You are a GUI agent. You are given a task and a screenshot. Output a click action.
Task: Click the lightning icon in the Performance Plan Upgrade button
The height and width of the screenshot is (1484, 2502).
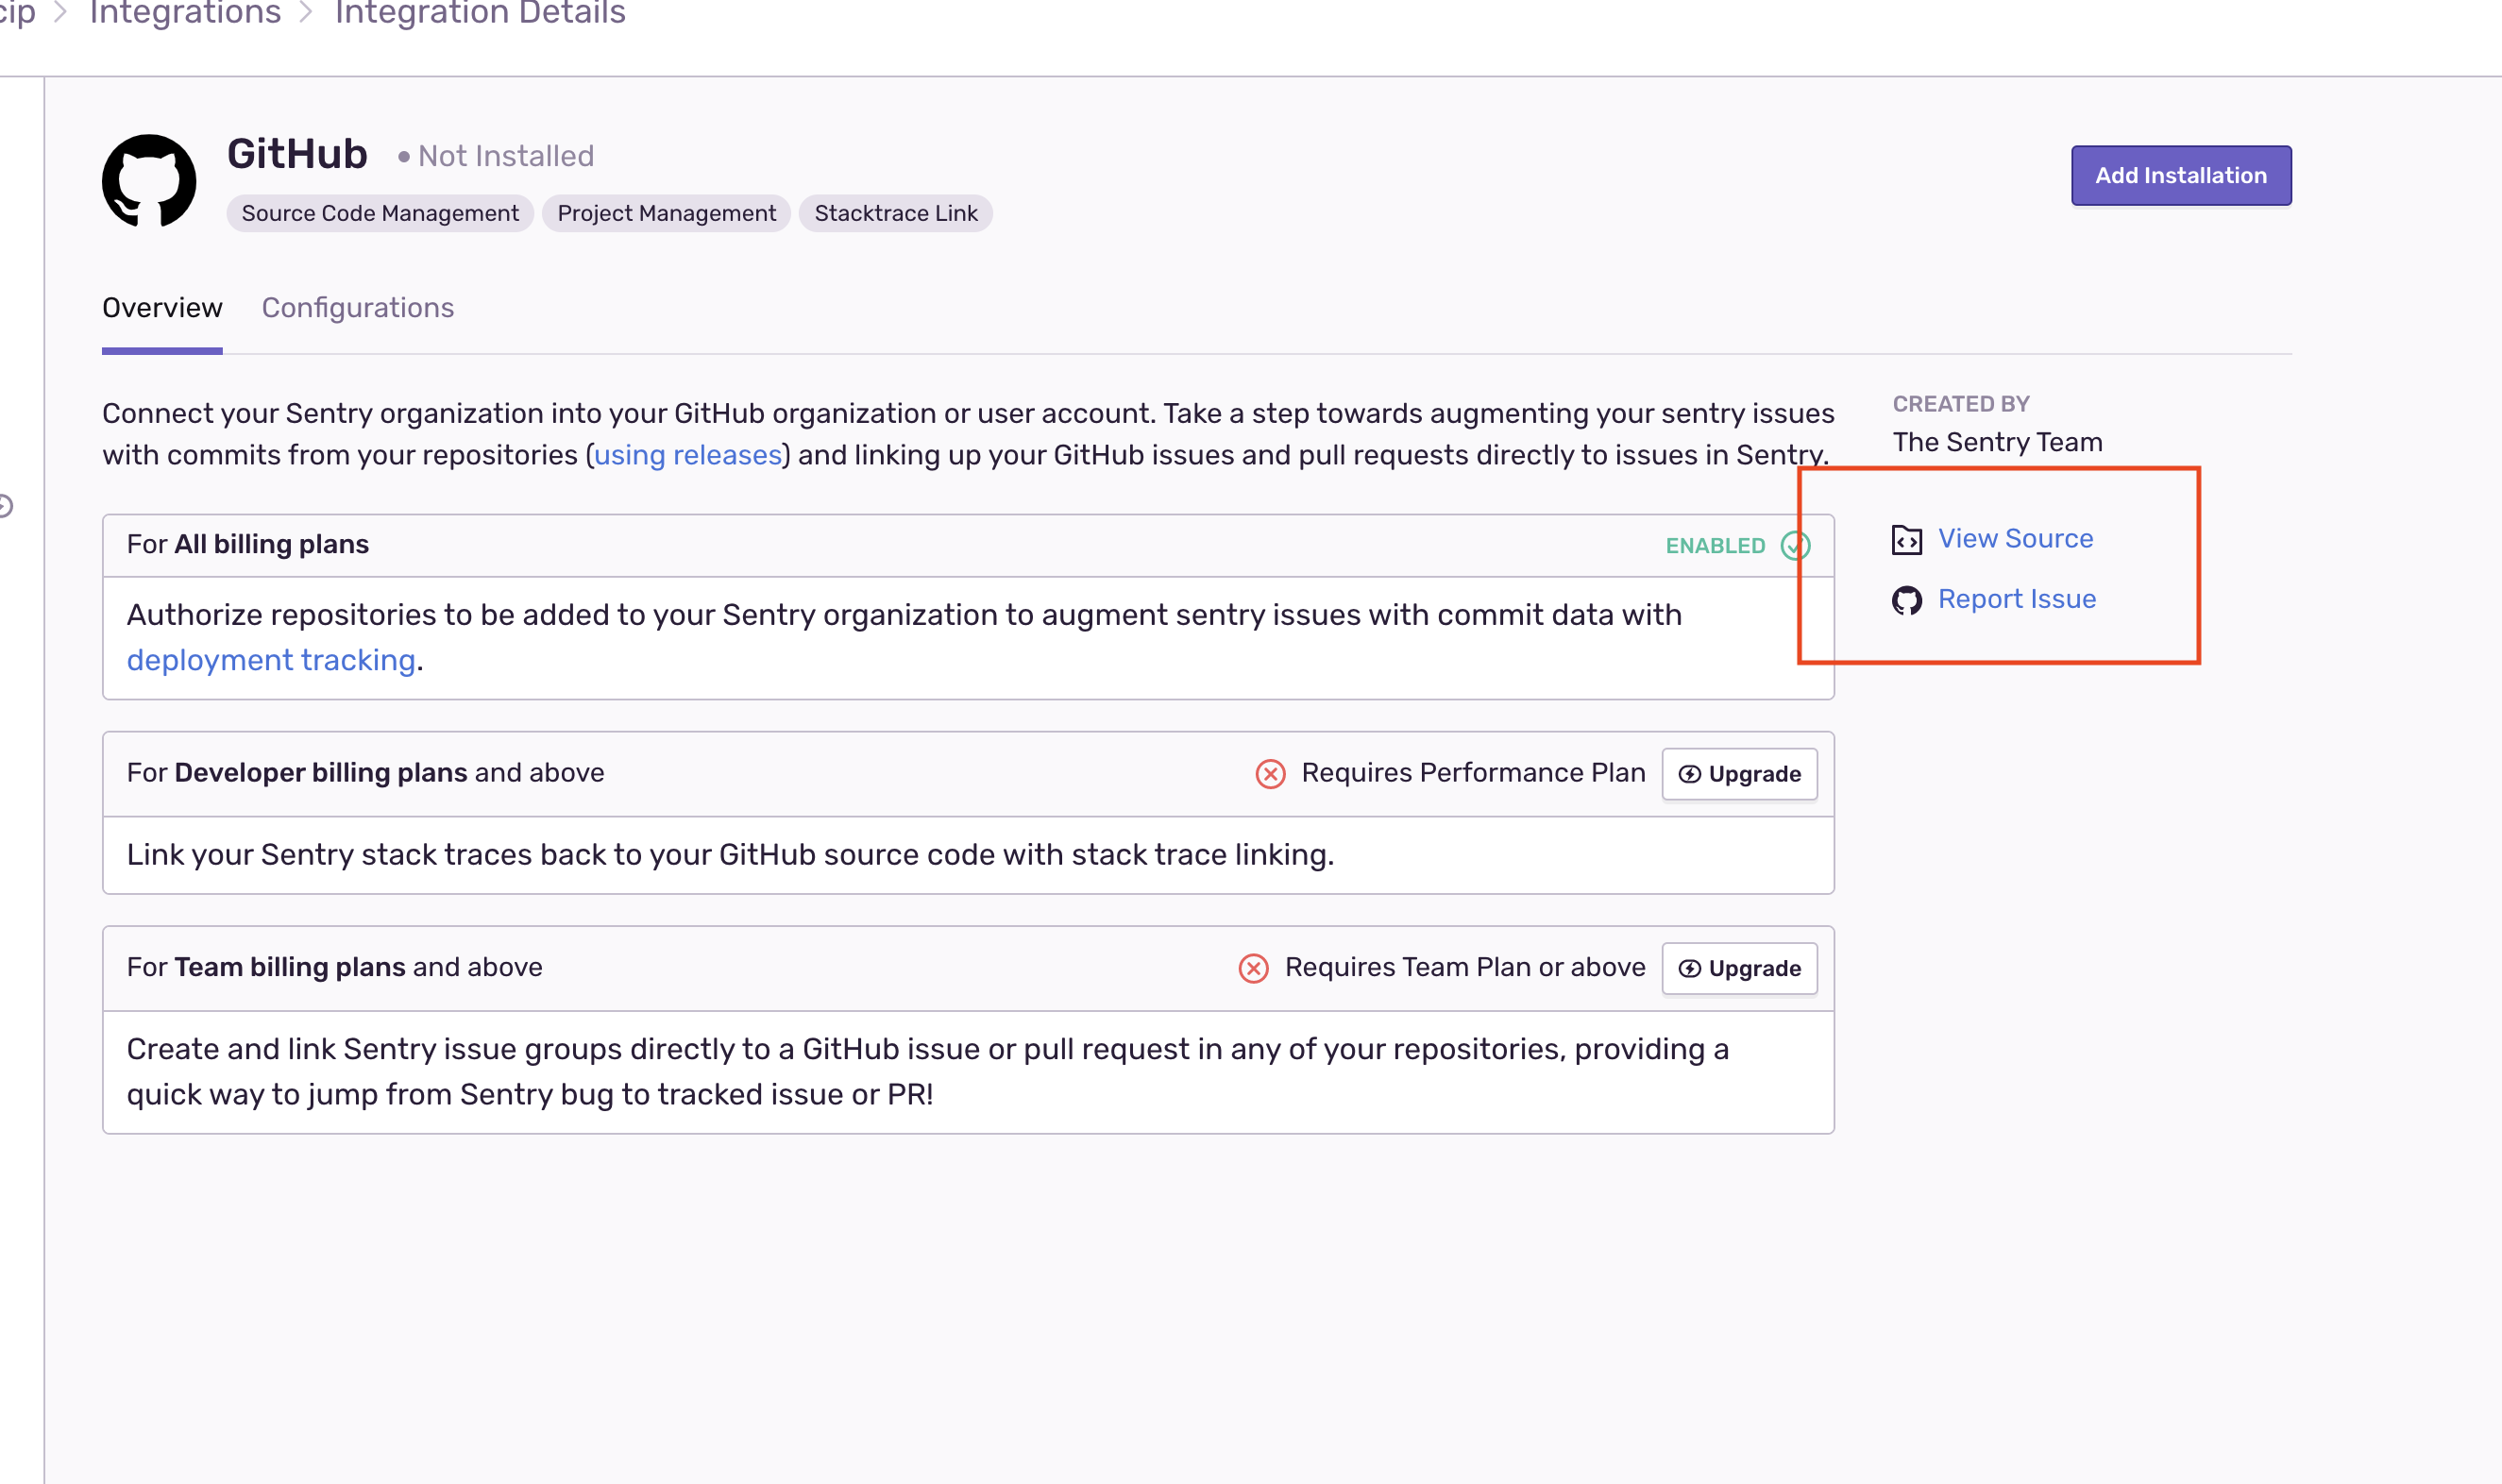coord(1689,774)
